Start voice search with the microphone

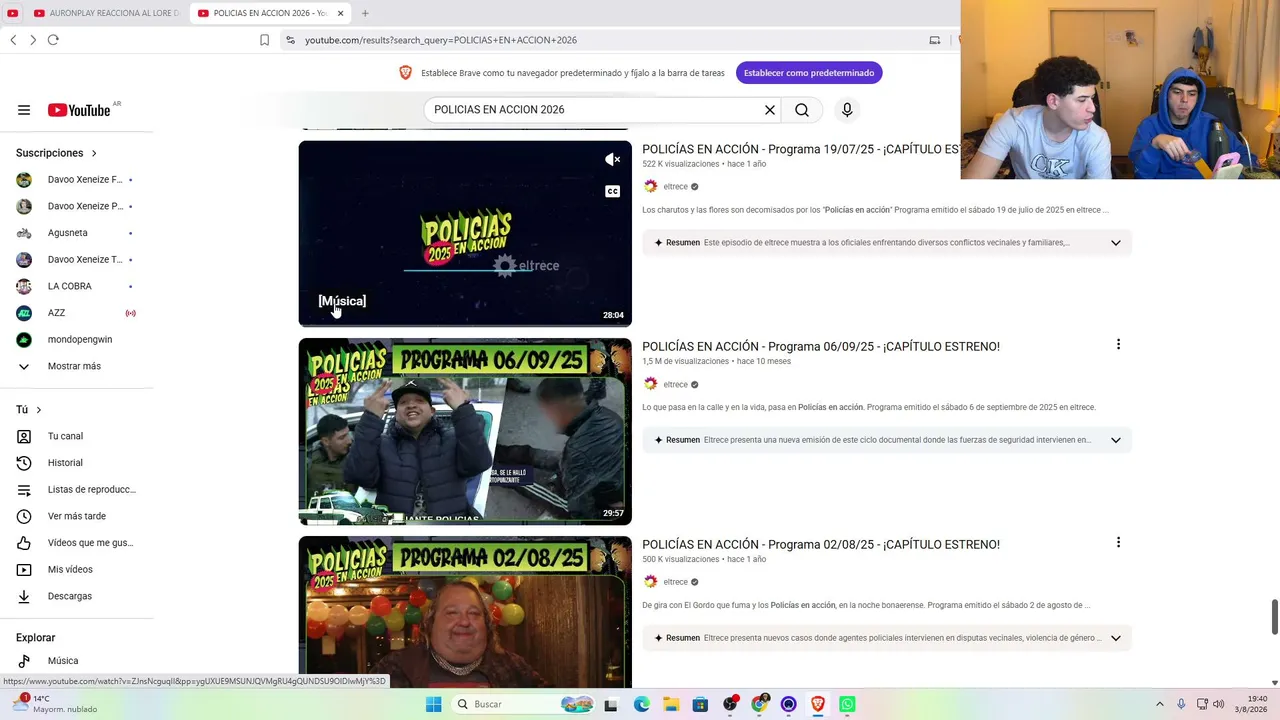[847, 110]
